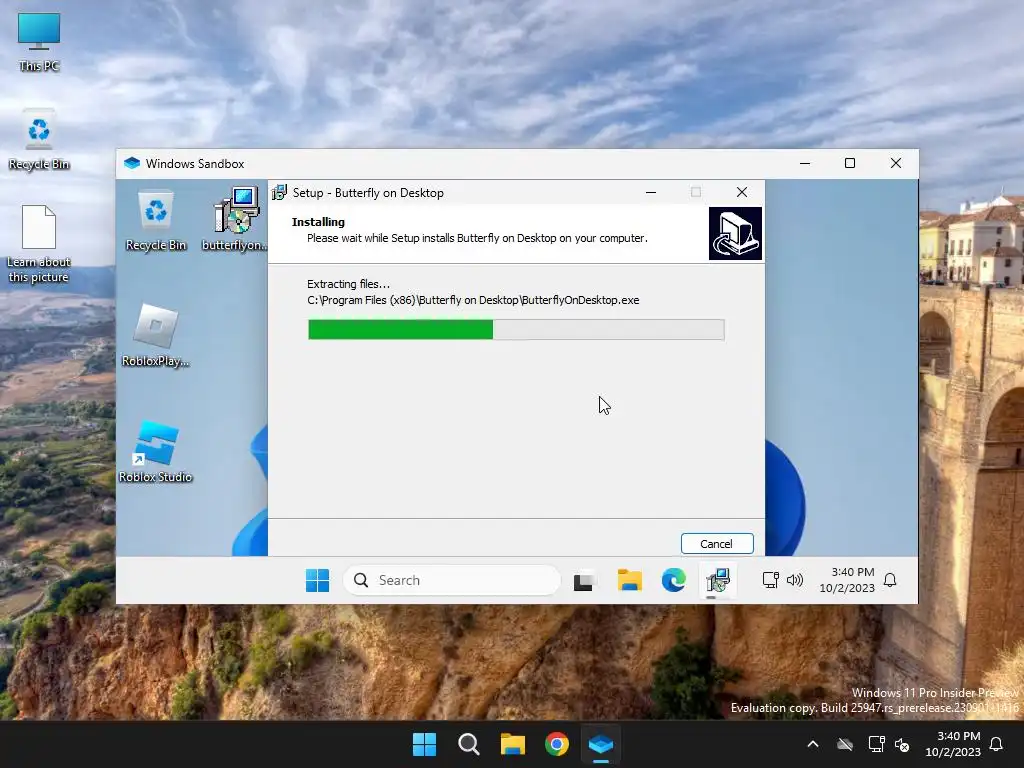1024x768 pixels.
Task: Select Windows Sandbox in host taskbar
Action: pos(601,744)
